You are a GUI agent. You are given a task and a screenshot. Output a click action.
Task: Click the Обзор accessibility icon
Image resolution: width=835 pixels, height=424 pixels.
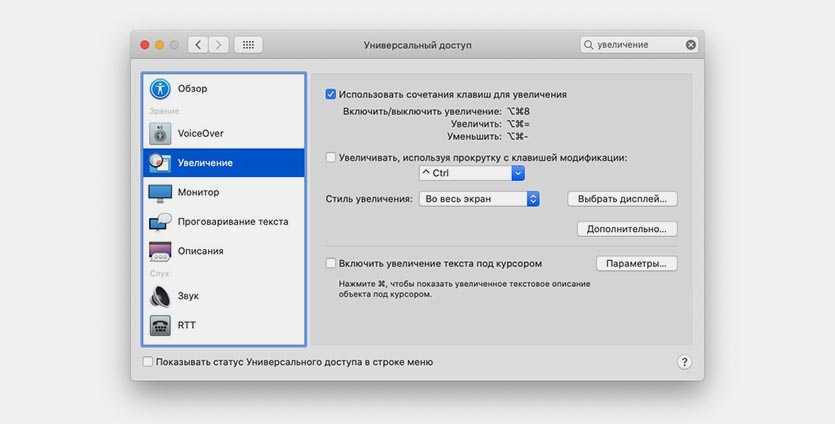tap(161, 89)
